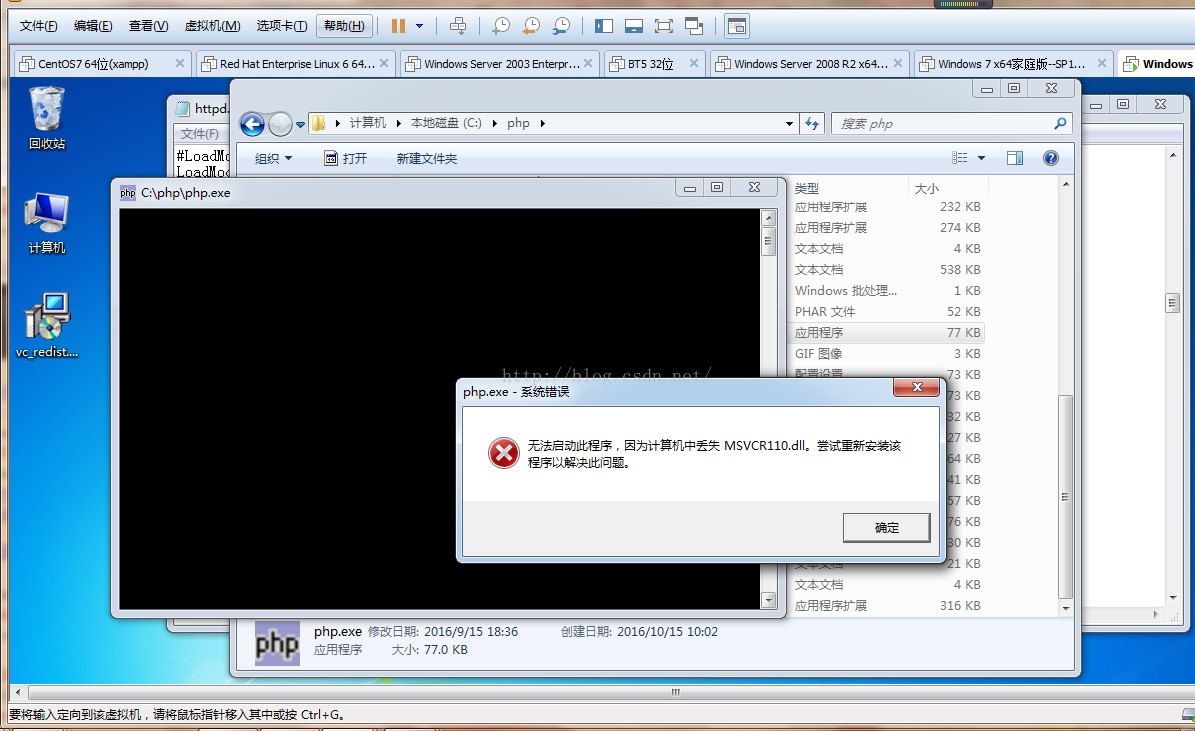Open the 回收站 desktop icon

[46, 119]
